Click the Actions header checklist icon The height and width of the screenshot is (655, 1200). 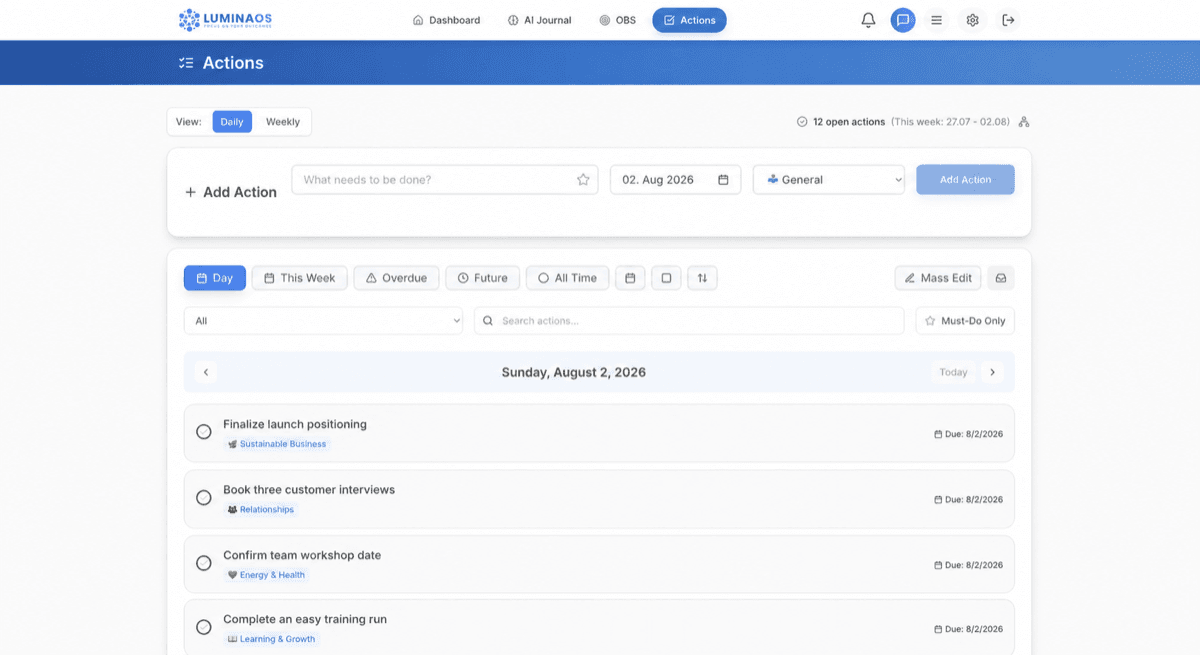[x=185, y=63]
